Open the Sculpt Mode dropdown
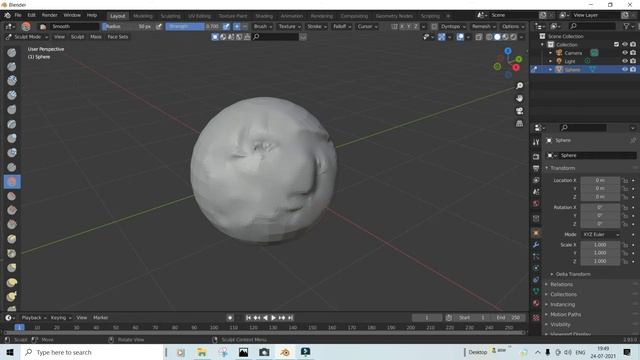 [27, 37]
